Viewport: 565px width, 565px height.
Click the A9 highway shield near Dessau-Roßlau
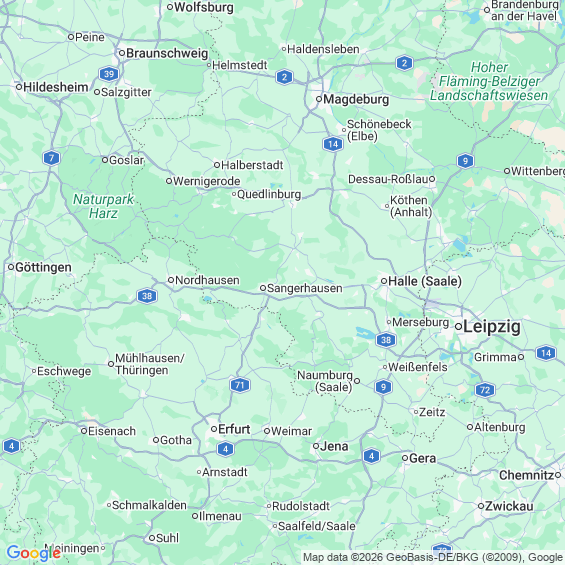coord(465,161)
